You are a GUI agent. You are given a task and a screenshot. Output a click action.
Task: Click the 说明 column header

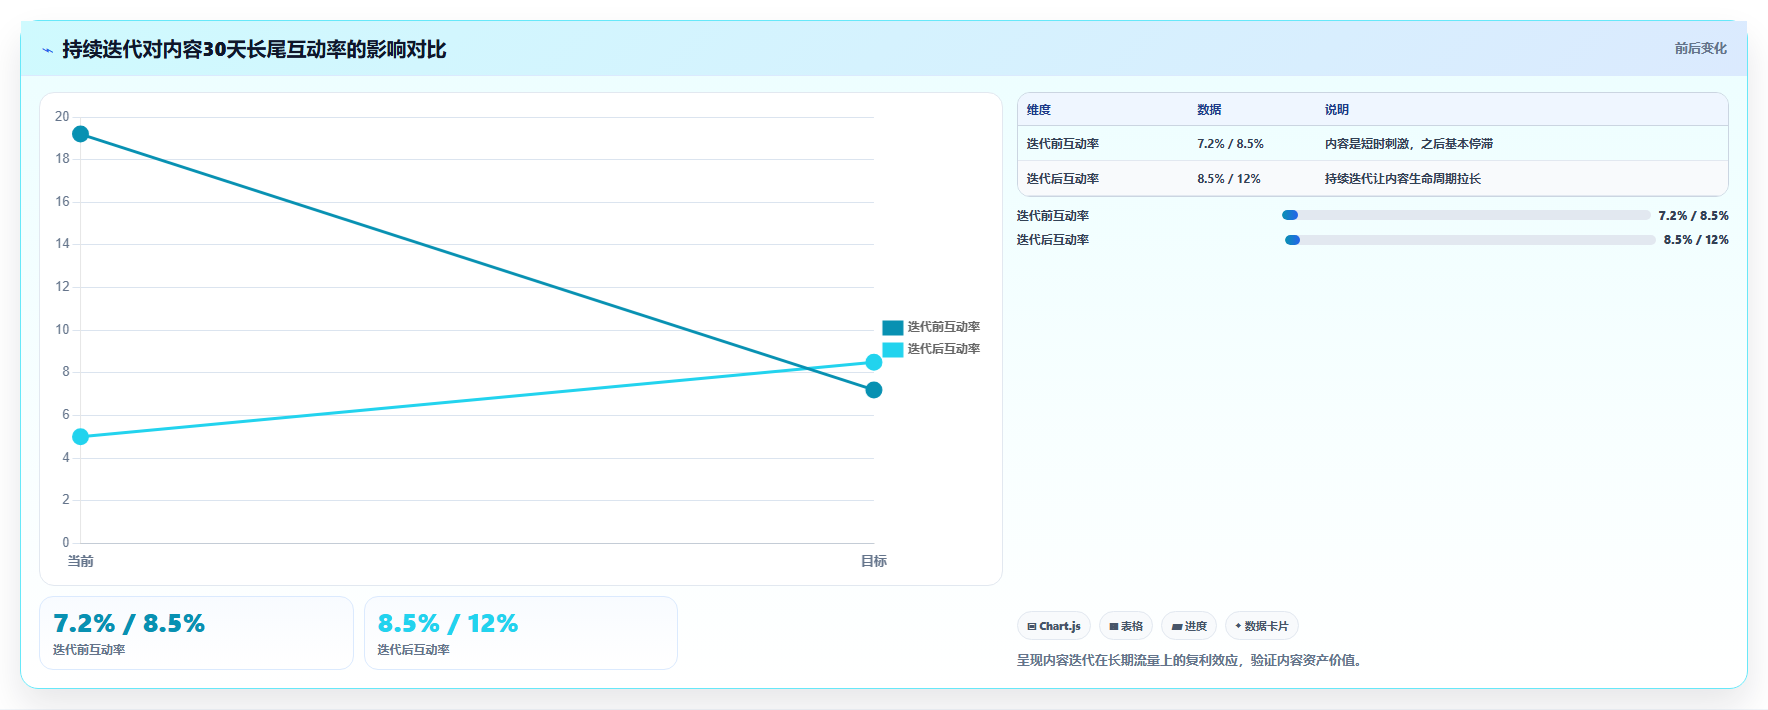pos(1337,110)
